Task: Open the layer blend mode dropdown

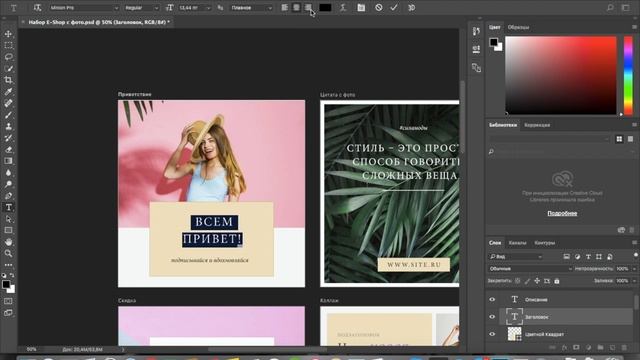Action: point(530,269)
